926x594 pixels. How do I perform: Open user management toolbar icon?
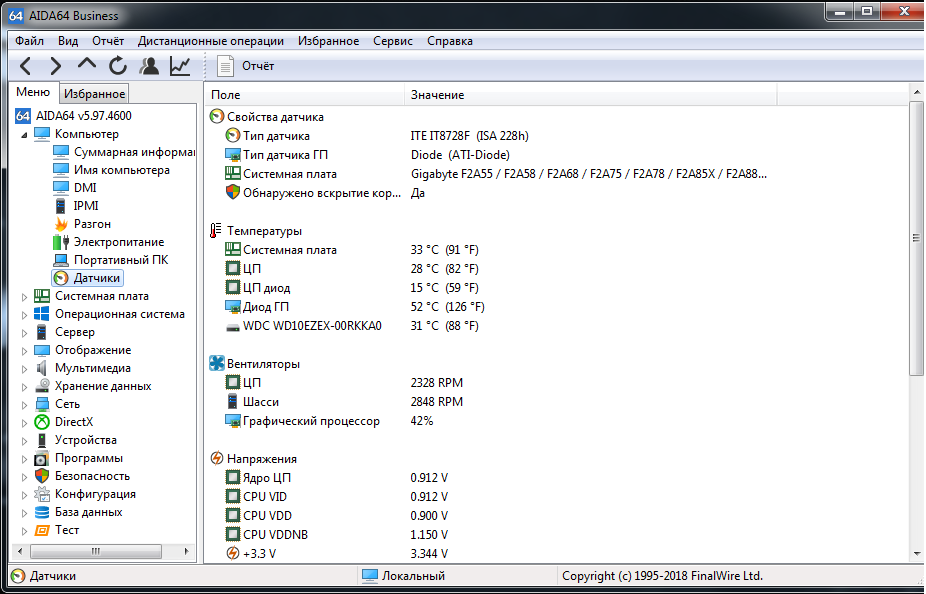pyautogui.click(x=149, y=66)
